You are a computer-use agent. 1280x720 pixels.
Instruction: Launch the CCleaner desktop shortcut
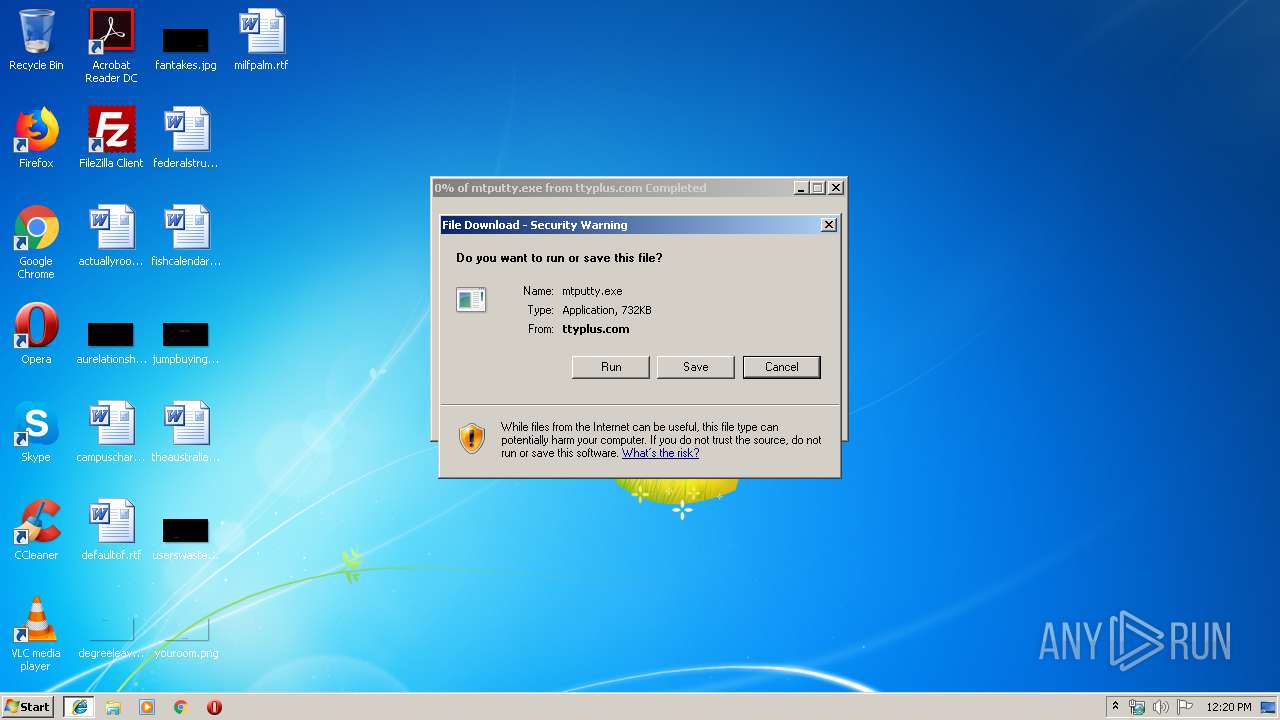[36, 530]
